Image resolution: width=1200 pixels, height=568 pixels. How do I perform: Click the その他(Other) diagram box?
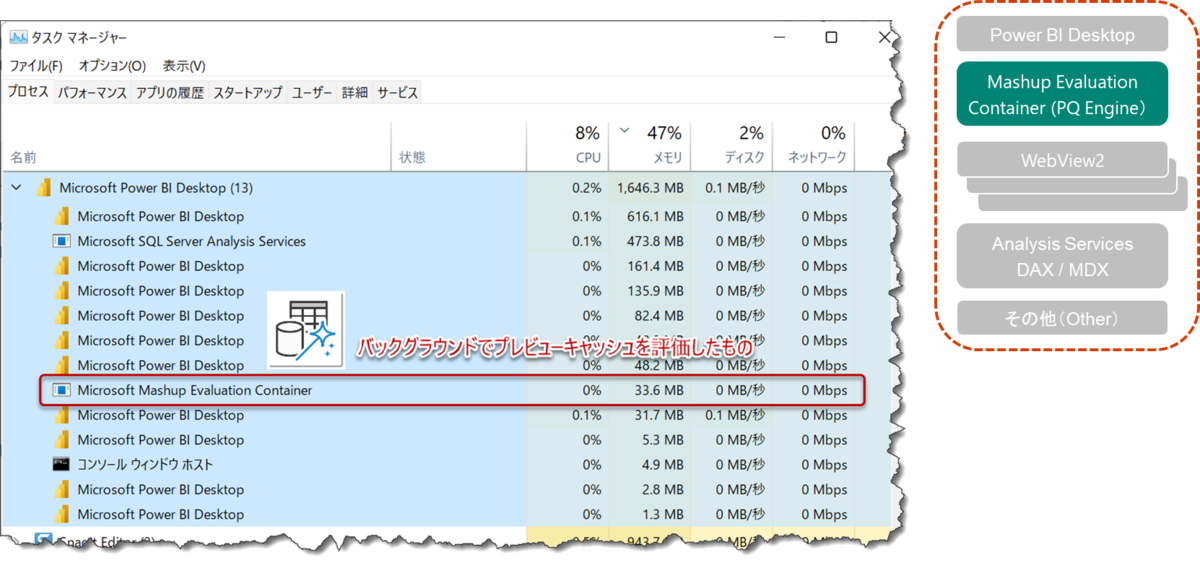click(x=1062, y=318)
